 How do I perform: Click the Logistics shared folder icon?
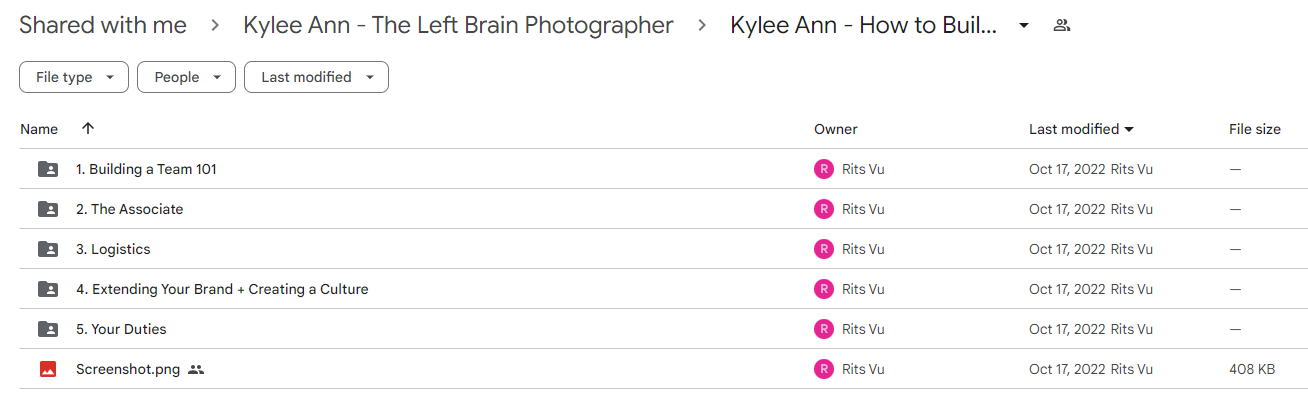pyautogui.click(x=48, y=249)
